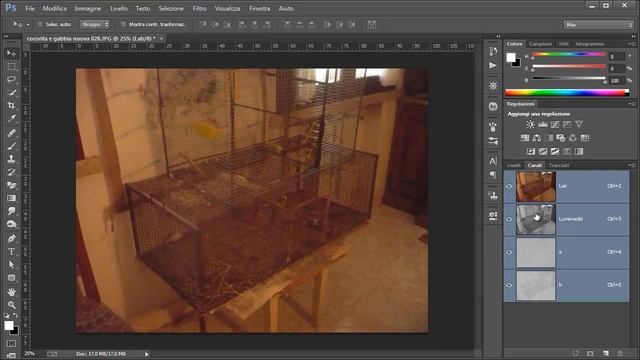Viewport: 640px width, 360px height.
Task: Select the Path Selection tool
Action: pos(11,264)
